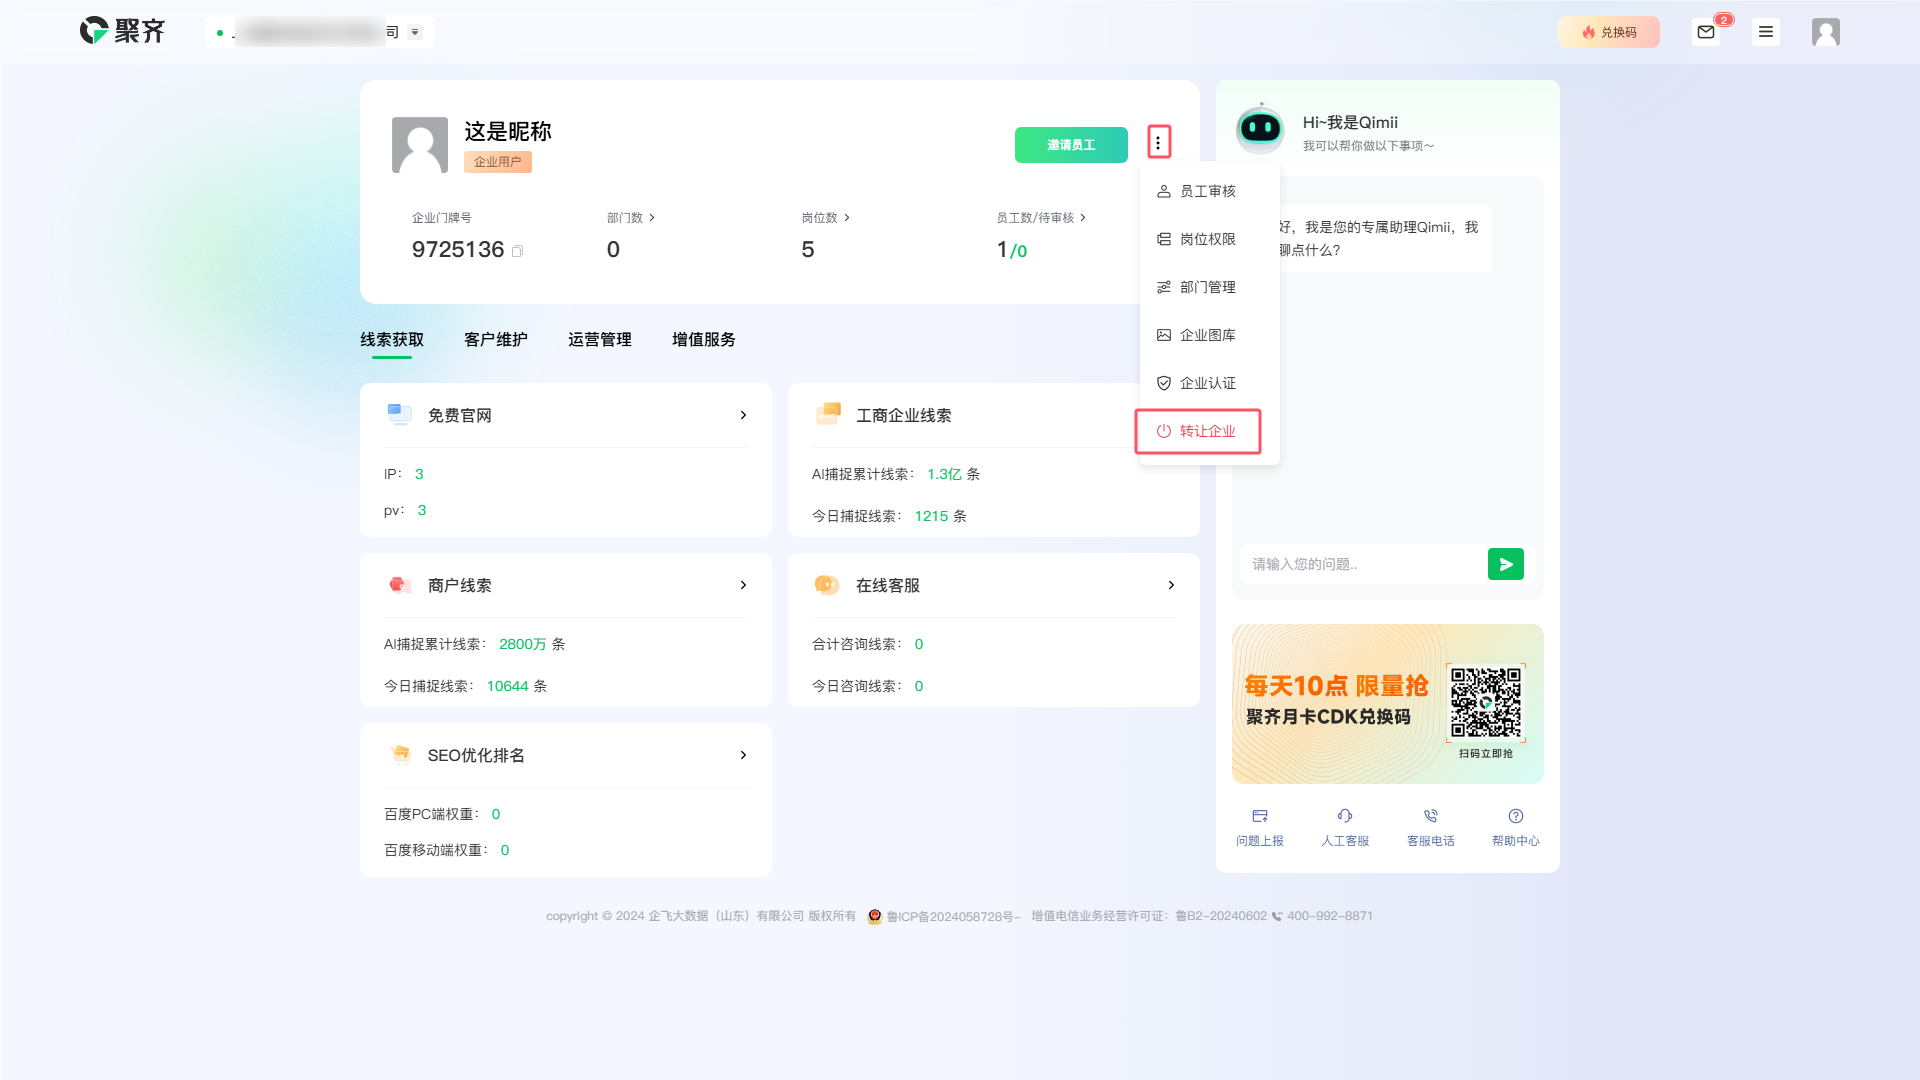Click the 在线客服 chat icon
This screenshot has height=1080, width=1920.
[827, 585]
